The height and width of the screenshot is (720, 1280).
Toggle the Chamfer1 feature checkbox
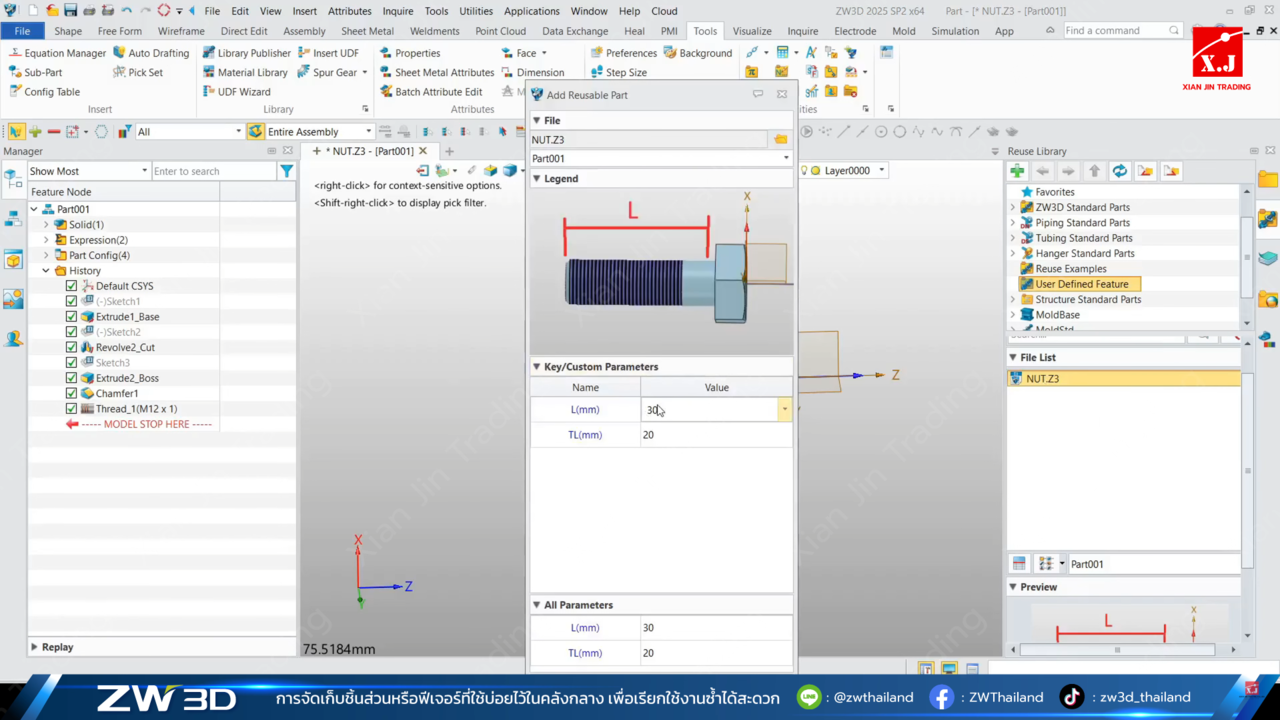pyautogui.click(x=71, y=394)
